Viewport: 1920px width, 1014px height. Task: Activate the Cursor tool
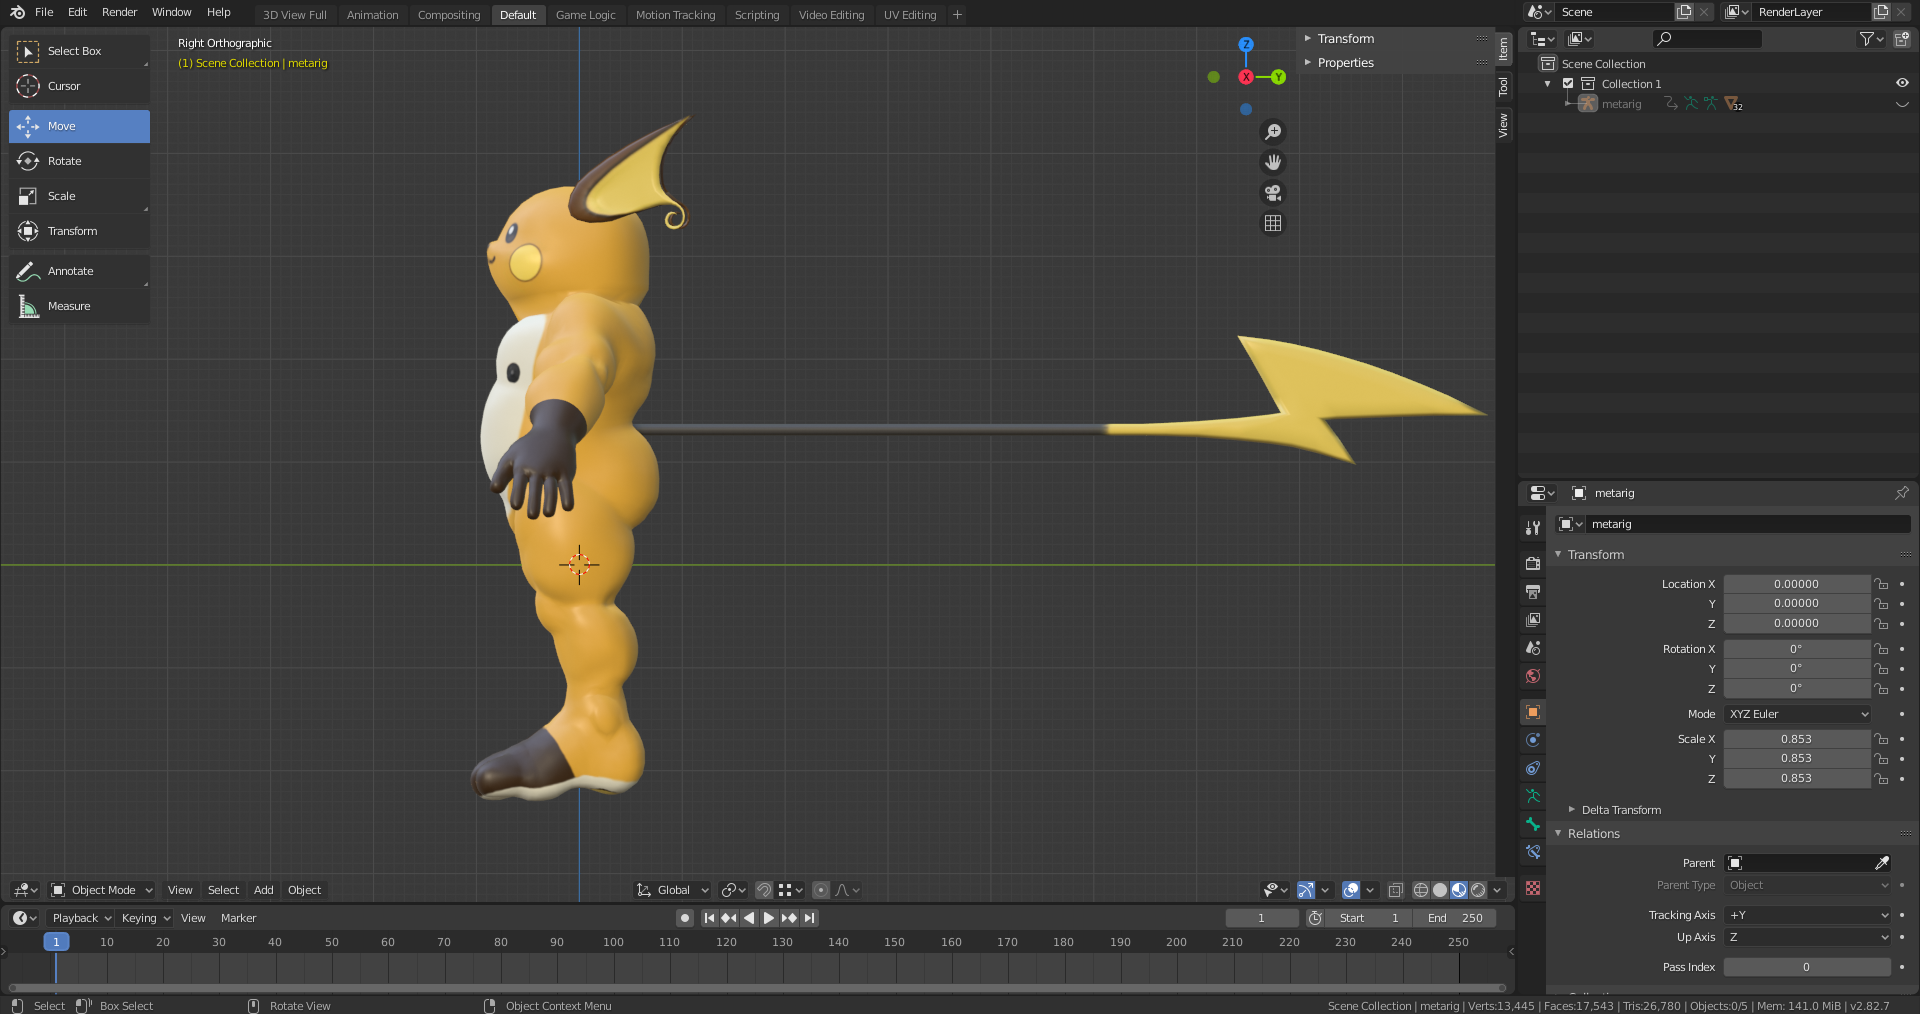coord(79,86)
